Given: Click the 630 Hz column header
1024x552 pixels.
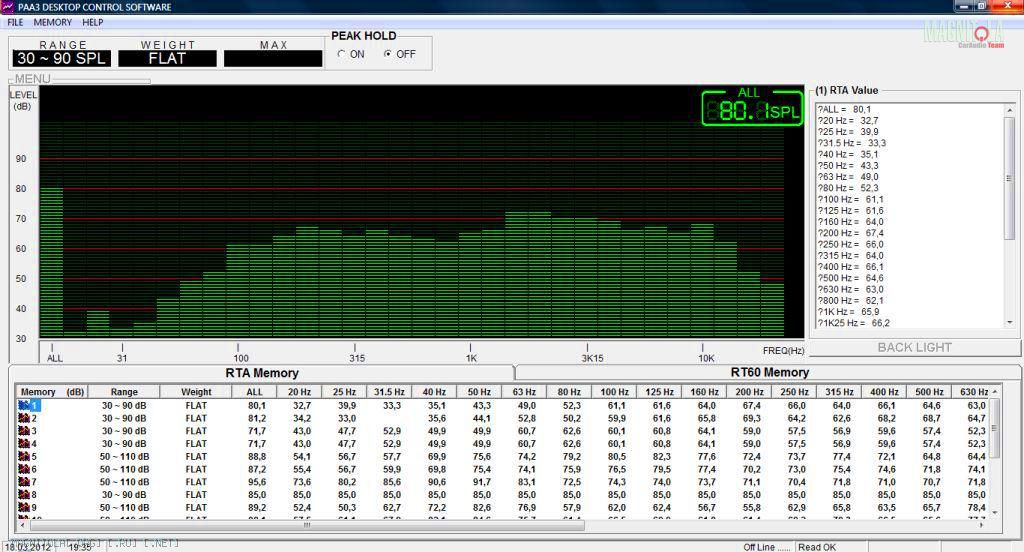Looking at the screenshot, I should tap(973, 392).
